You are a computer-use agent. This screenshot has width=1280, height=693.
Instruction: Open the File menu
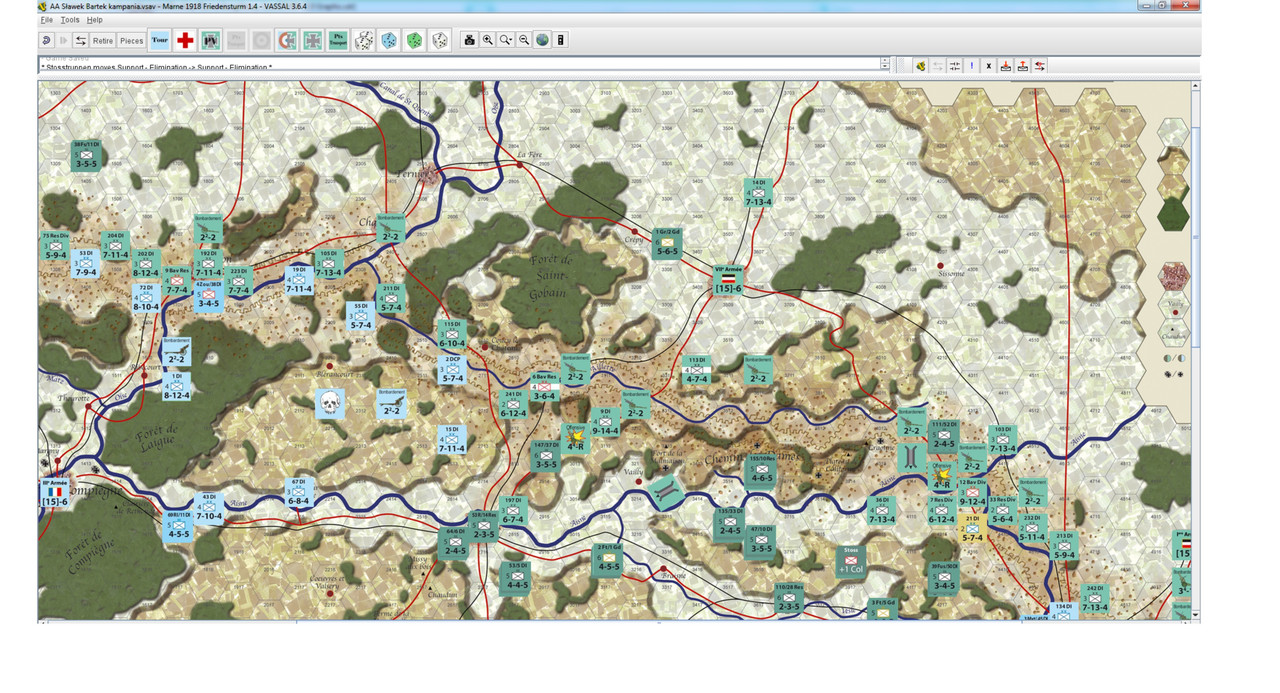[x=46, y=20]
